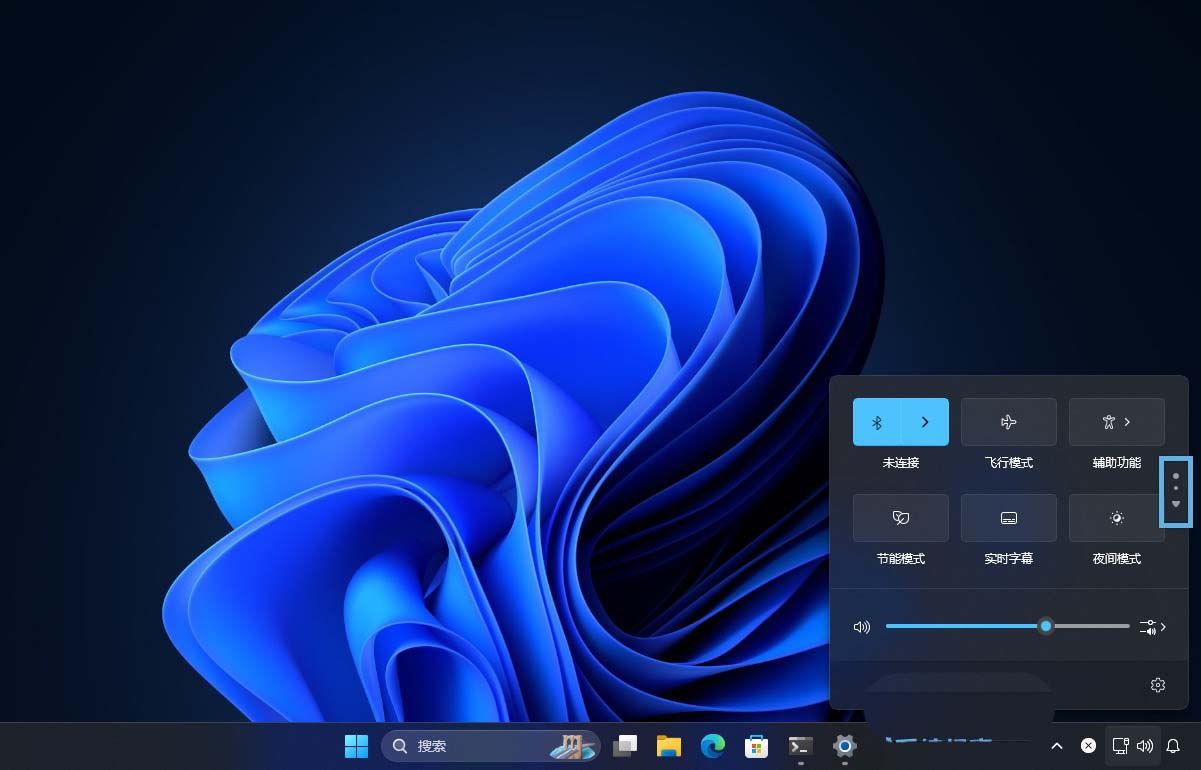Screen dimensions: 1201x770
Task: Toggle 夜间模式 (night light) on
Action: (x=1116, y=517)
